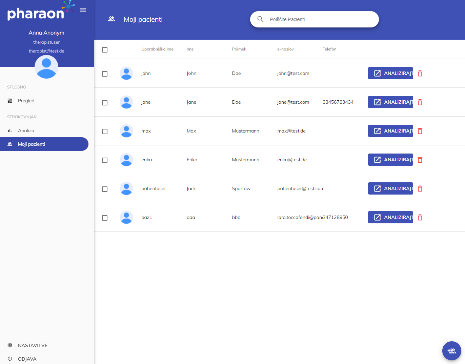
Task: Click the surname Sparrow cell
Action: pos(241,189)
